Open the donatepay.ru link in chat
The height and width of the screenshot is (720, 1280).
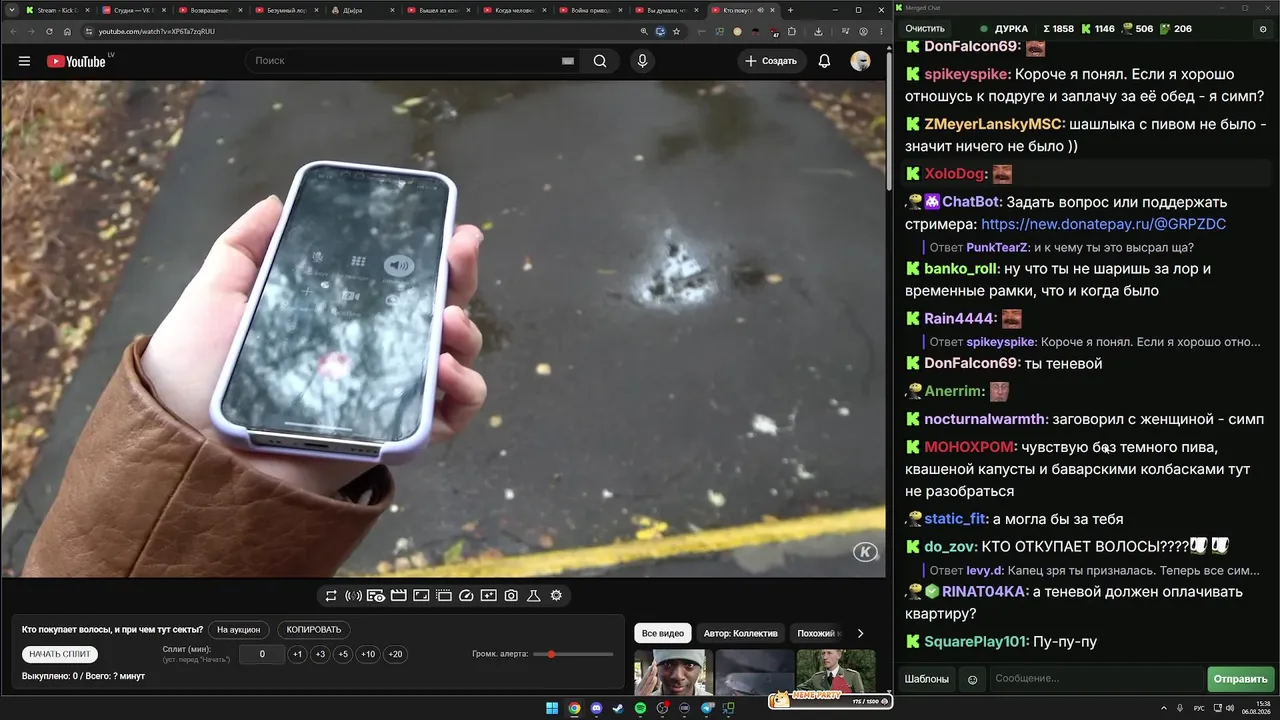pos(1103,224)
